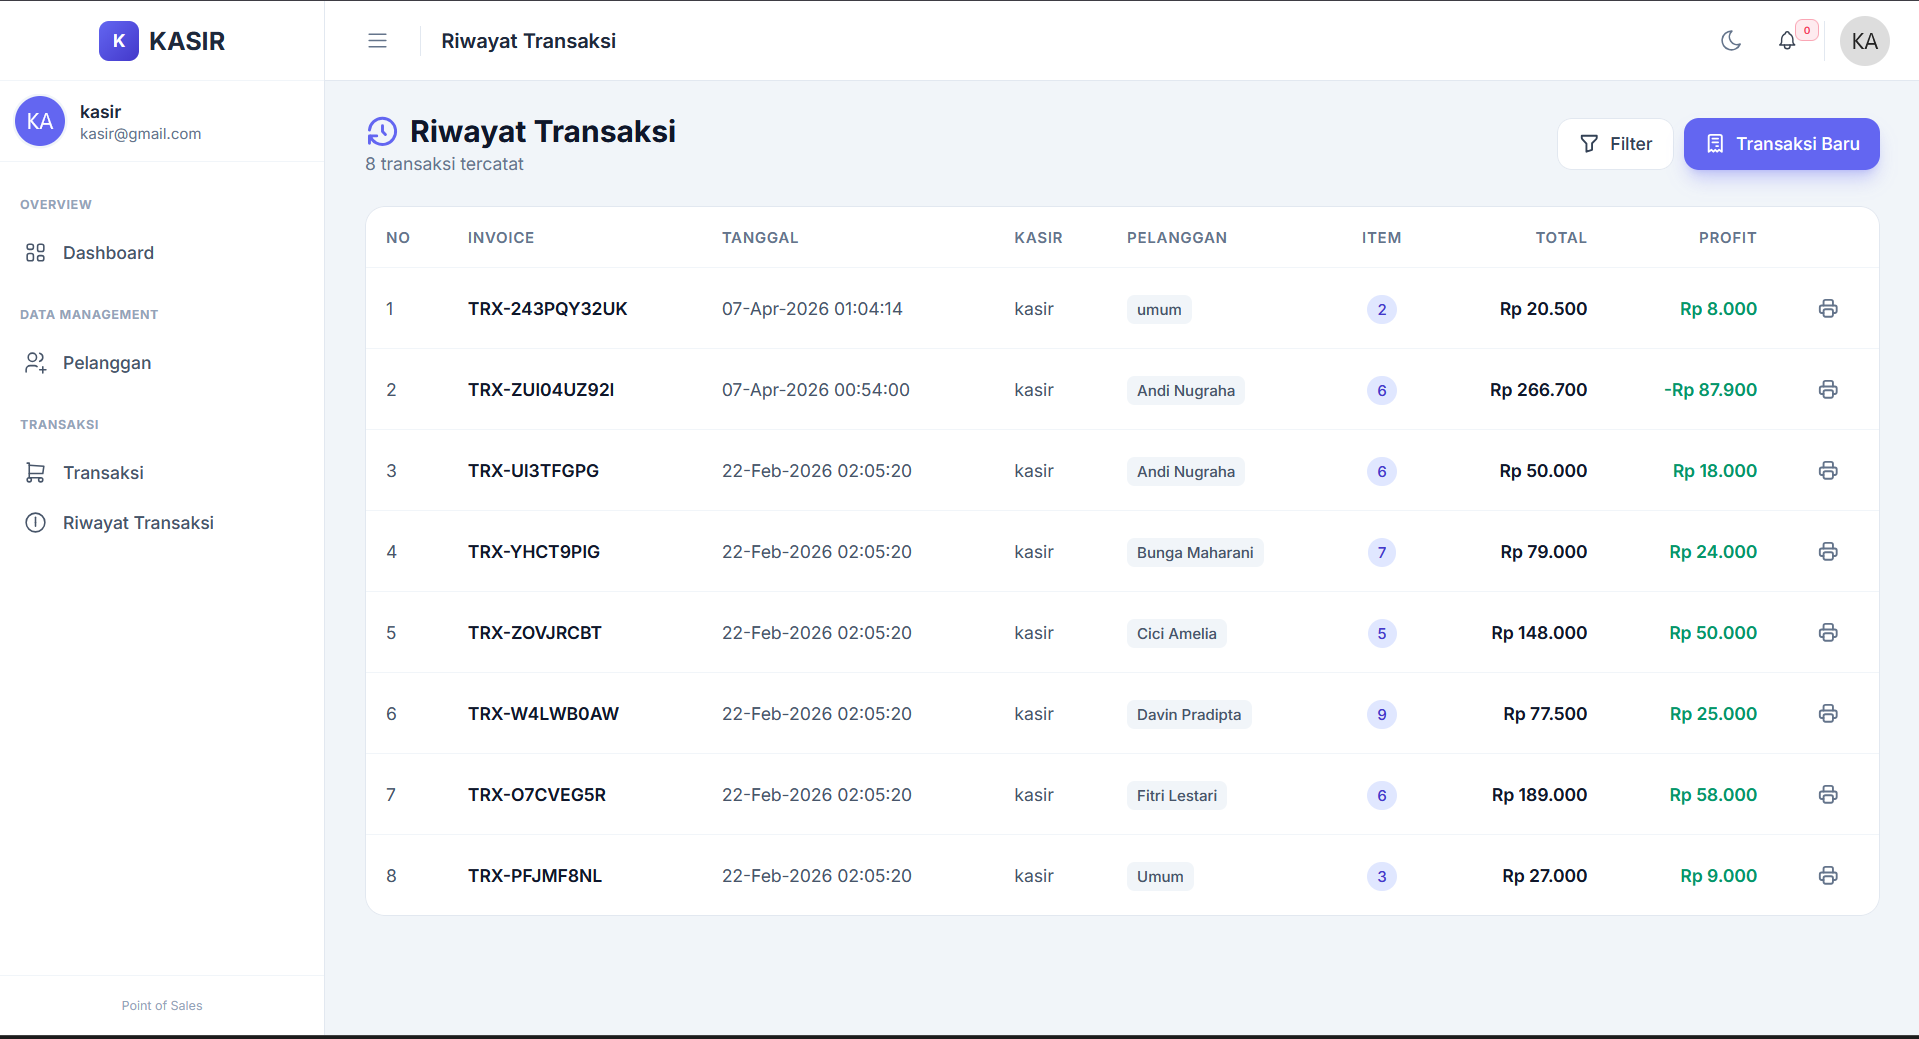
Task: Print receipt for TRX-ZUI04UZ92I
Action: (1828, 390)
